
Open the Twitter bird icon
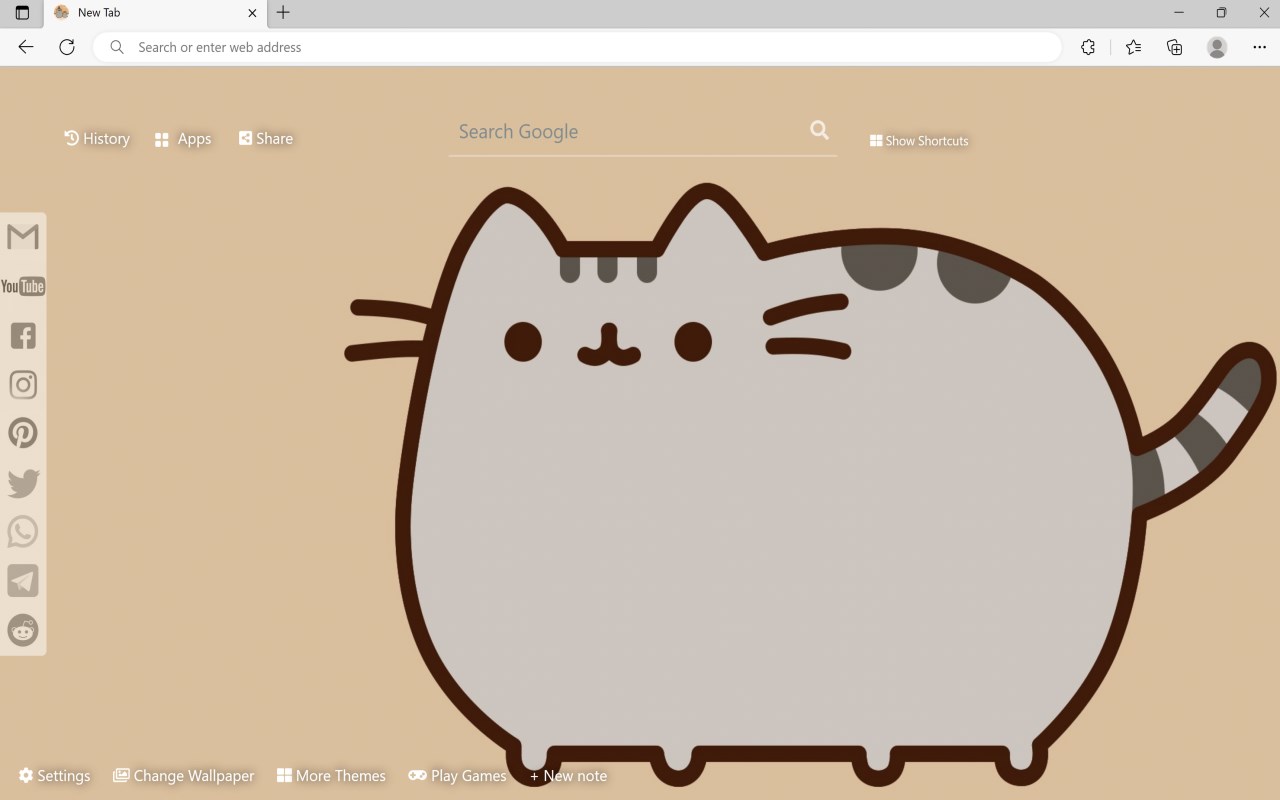23,482
